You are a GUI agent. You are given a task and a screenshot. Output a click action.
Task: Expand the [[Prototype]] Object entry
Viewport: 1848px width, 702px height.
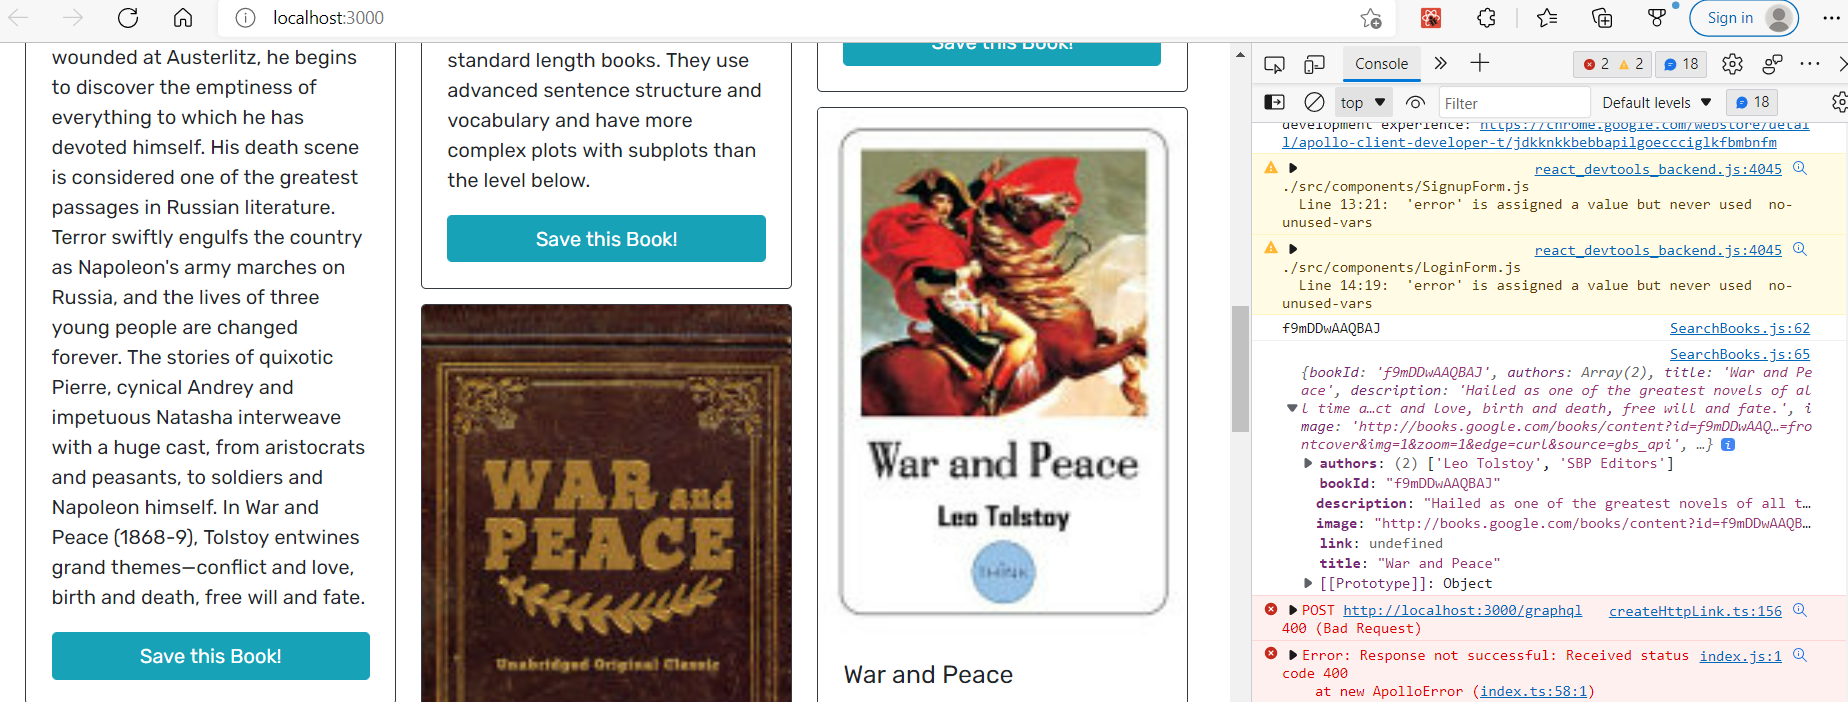pyautogui.click(x=1308, y=583)
